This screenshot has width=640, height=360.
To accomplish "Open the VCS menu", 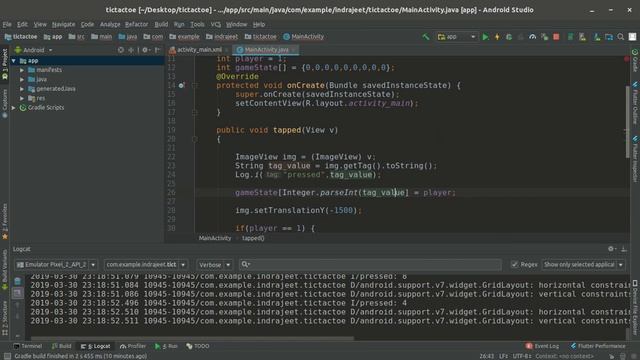I will coord(216,24).
